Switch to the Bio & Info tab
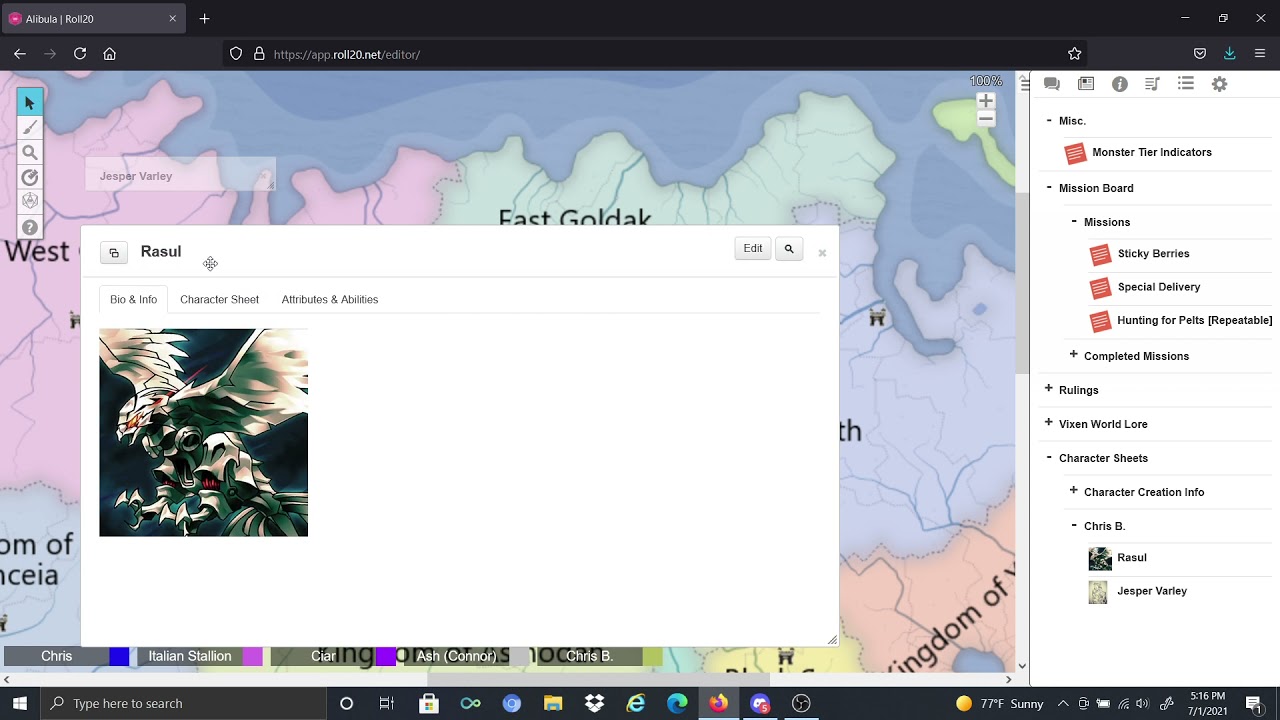1280x720 pixels. [134, 300]
